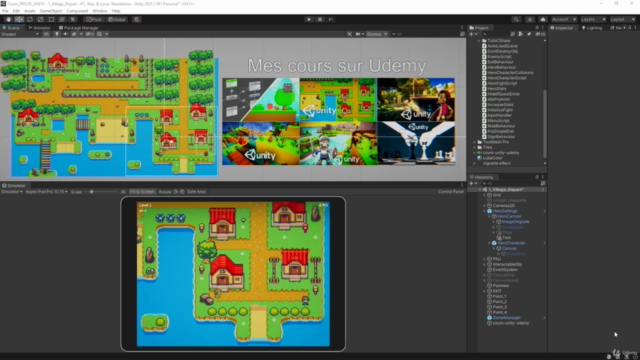This screenshot has height=360, width=640.
Task: Click Fit to Screen button in Simulator
Action: [x=142, y=191]
